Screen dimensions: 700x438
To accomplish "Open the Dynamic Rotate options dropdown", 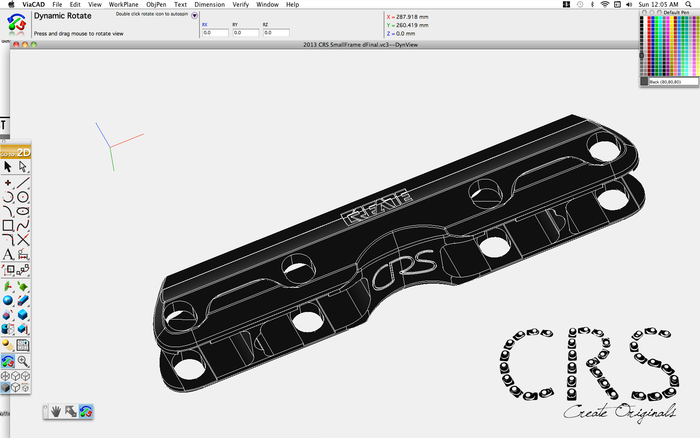I will 194,16.
